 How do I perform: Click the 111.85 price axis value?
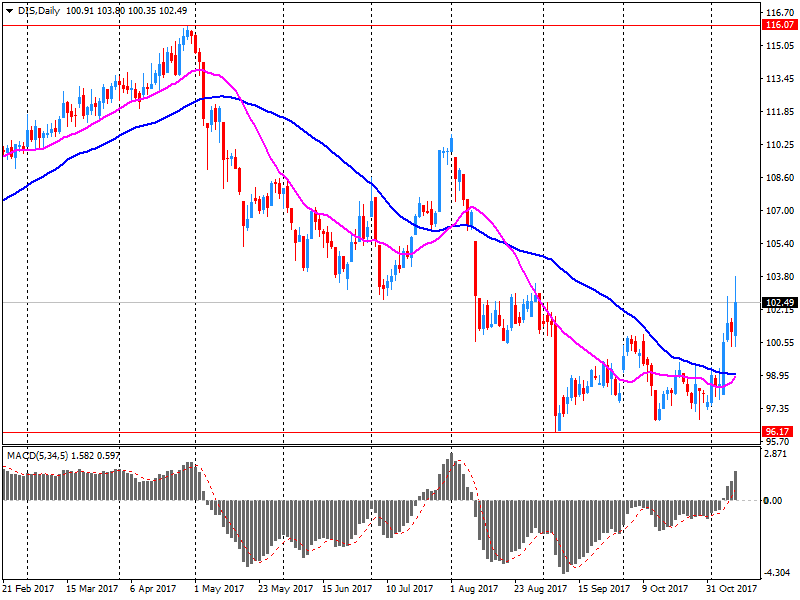click(x=780, y=112)
